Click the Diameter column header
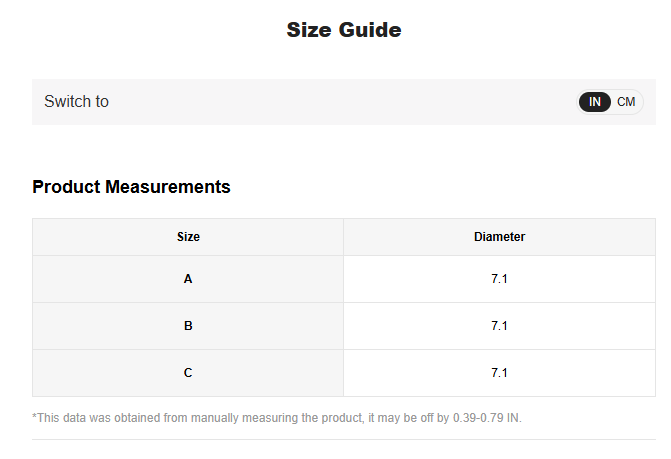Image resolution: width=671 pixels, height=459 pixels. pos(499,237)
